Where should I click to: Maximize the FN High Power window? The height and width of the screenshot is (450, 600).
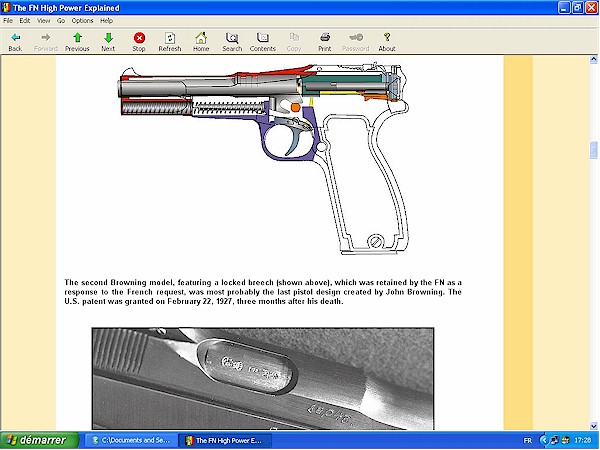tap(578, 8)
